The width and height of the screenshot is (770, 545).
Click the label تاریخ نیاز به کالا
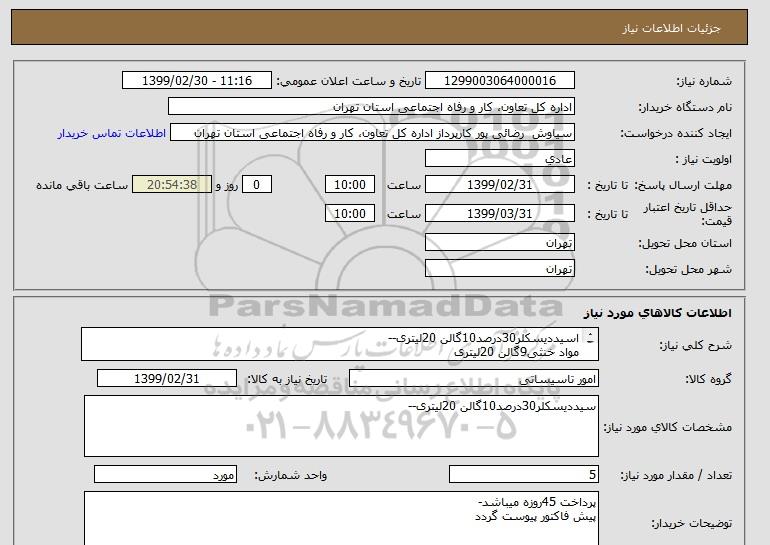[x=287, y=379]
